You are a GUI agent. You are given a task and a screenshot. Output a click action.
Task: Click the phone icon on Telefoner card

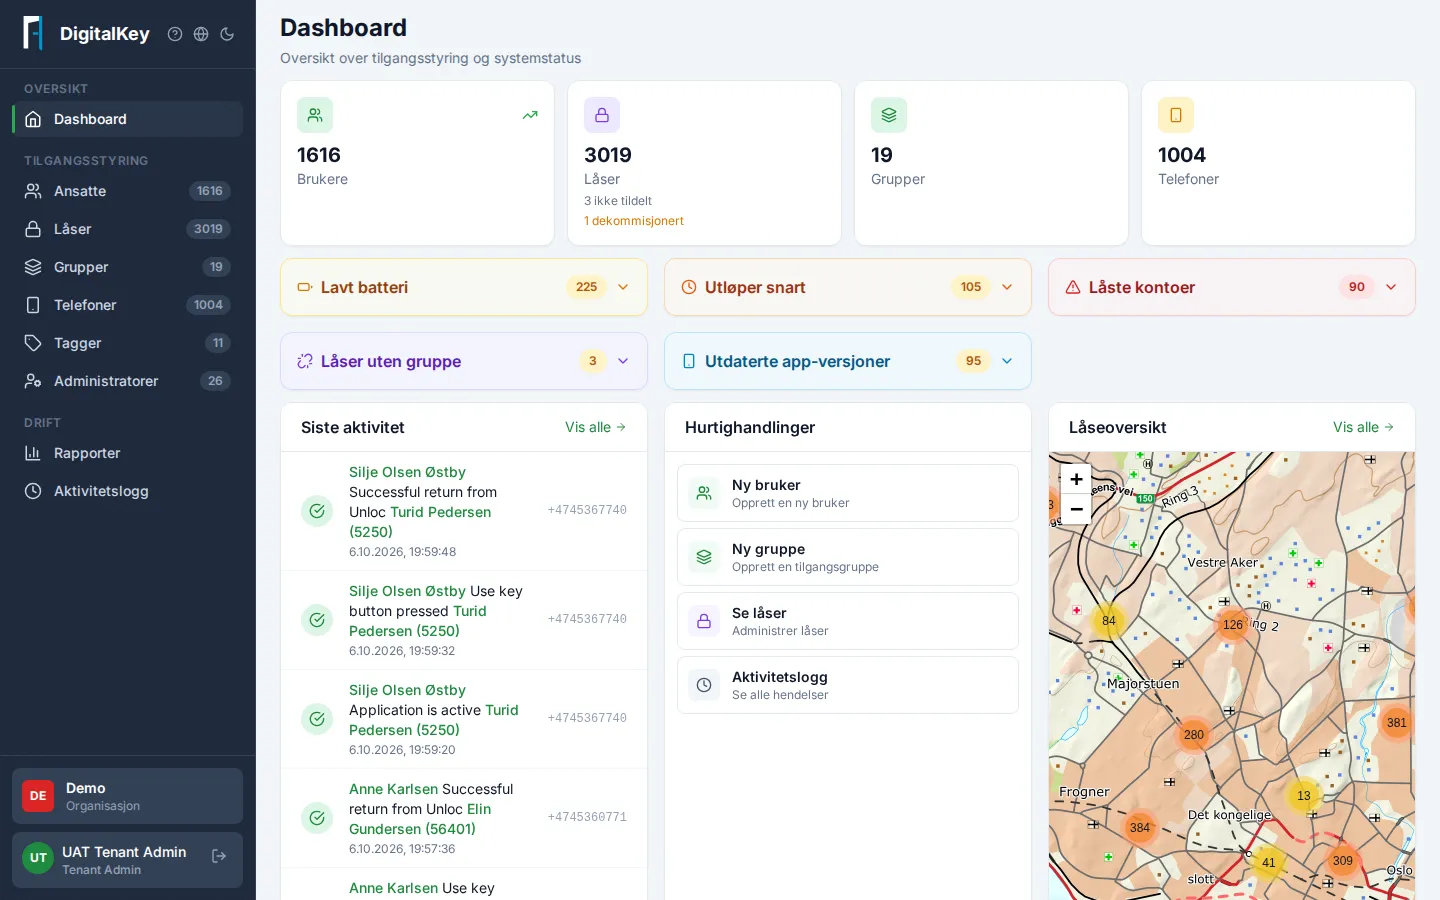pyautogui.click(x=1176, y=115)
